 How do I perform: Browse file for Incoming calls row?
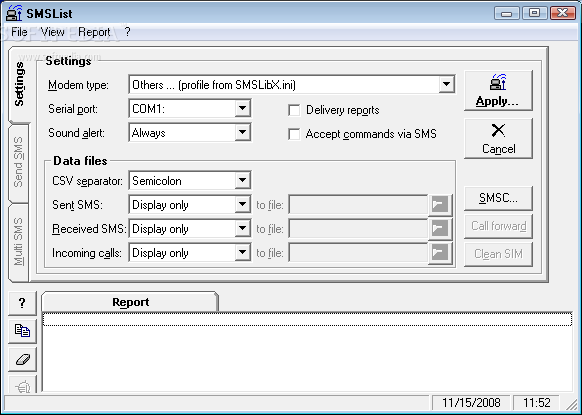(440, 253)
